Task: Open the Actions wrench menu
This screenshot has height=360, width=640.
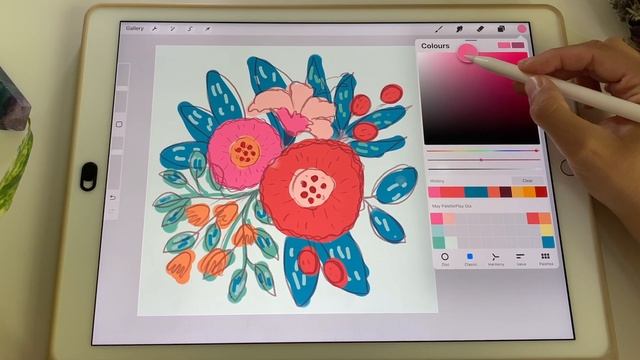Action: pos(155,29)
